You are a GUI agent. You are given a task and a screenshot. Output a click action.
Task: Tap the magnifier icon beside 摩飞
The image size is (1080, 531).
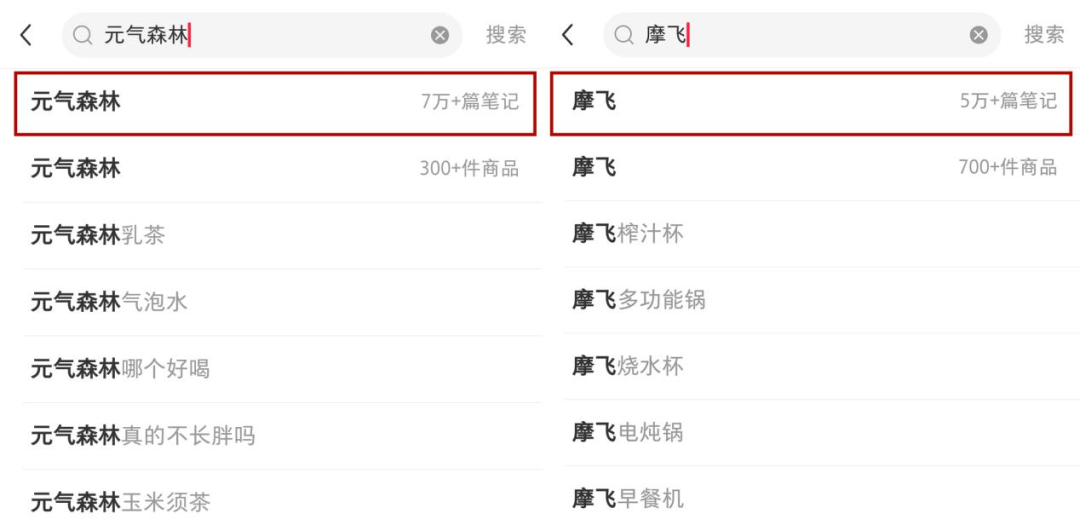tap(624, 35)
